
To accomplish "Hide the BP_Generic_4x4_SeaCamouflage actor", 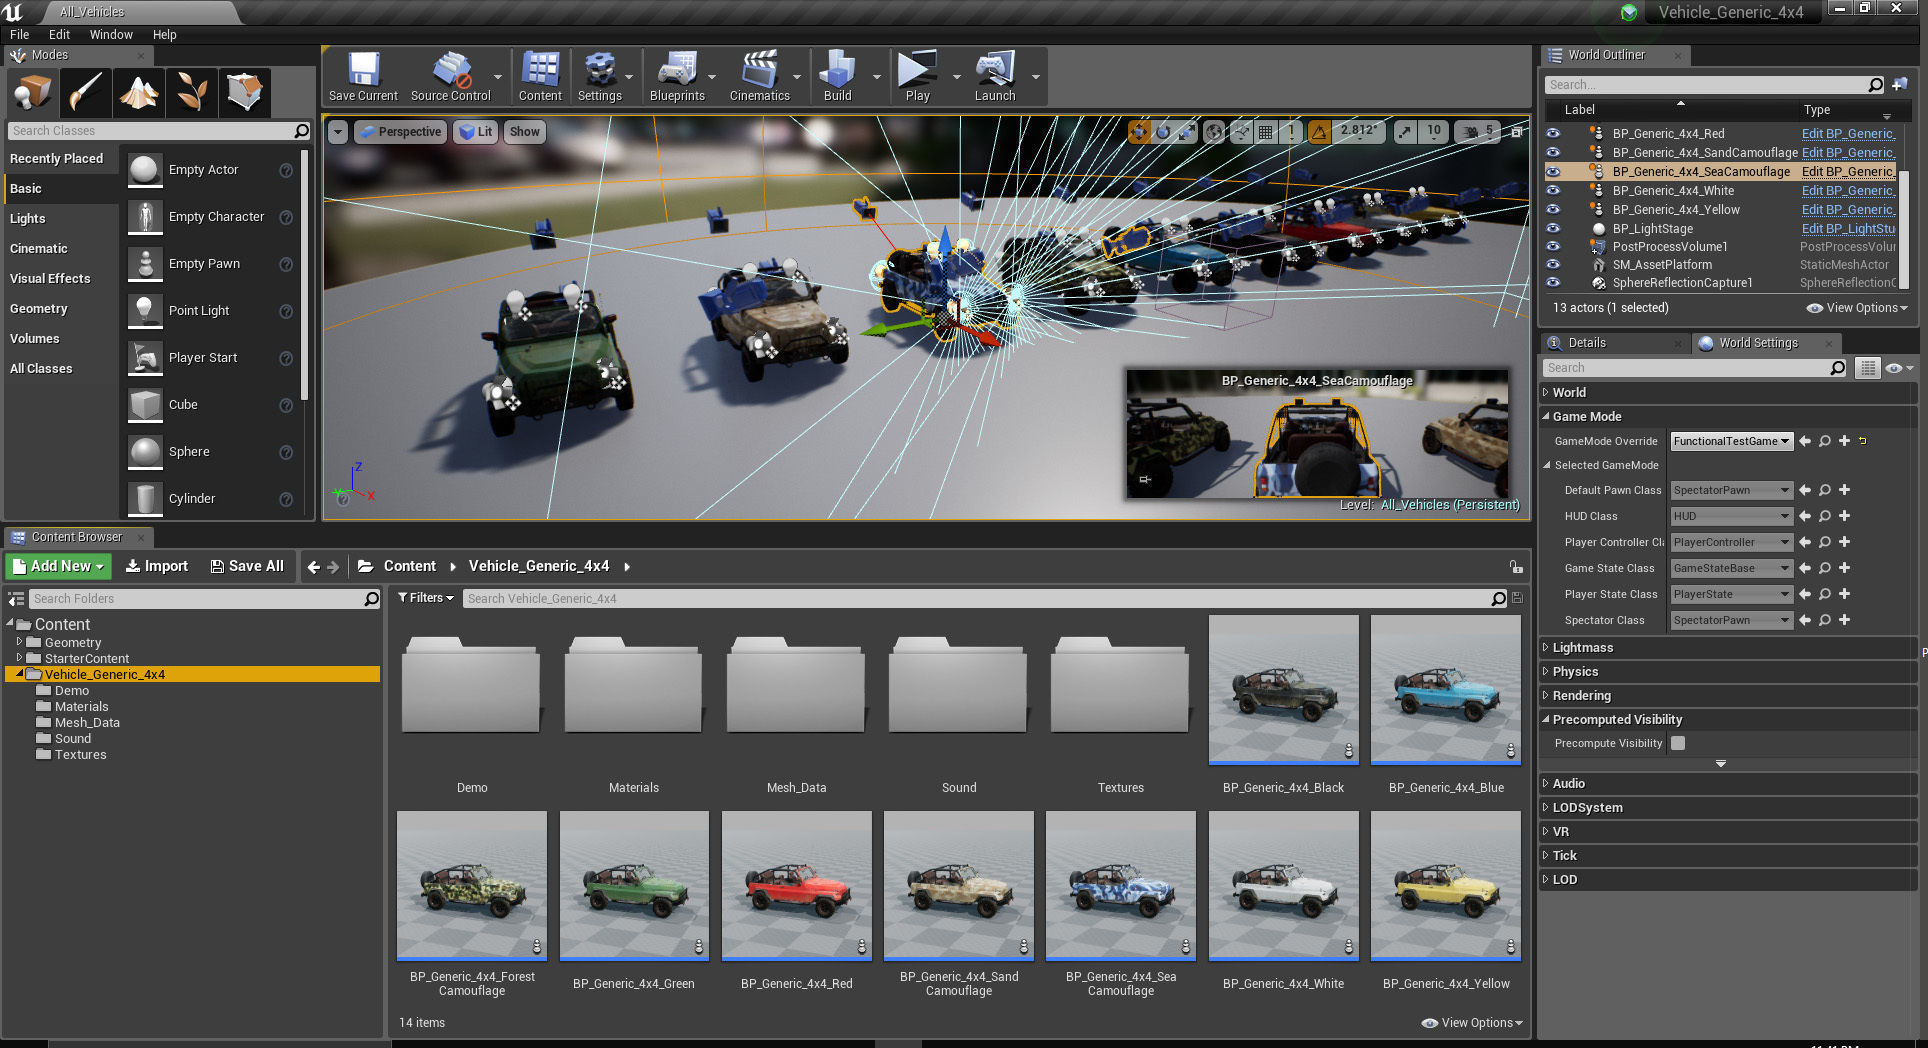I will click(1553, 171).
